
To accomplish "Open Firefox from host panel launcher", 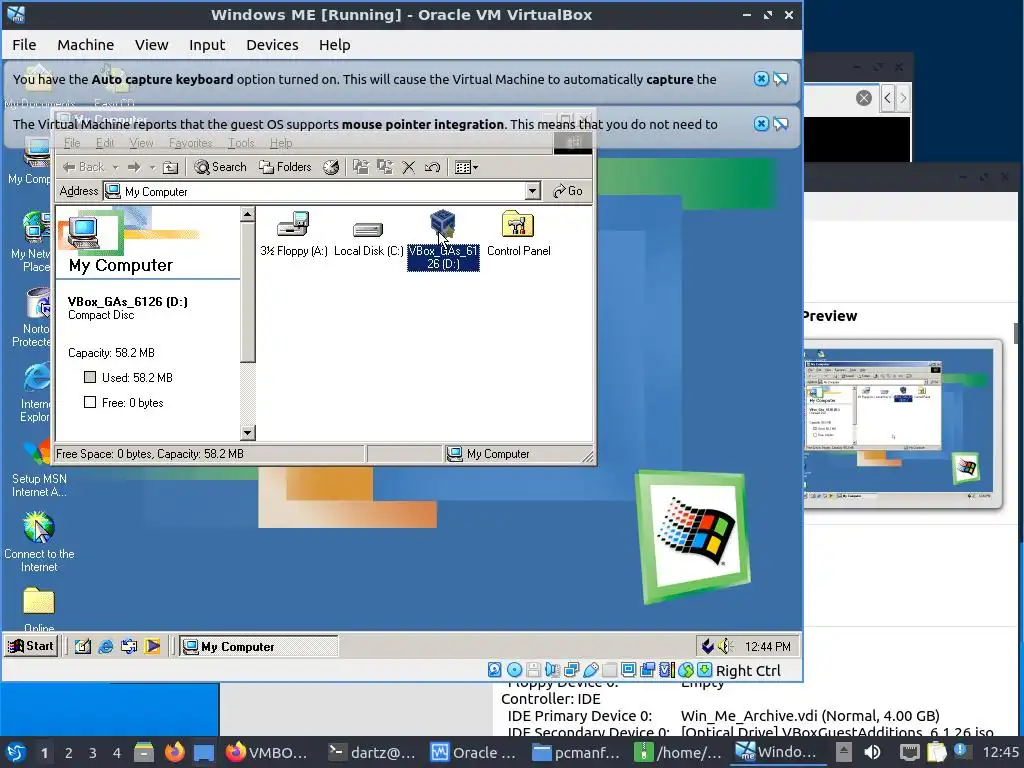I will coord(174,753).
